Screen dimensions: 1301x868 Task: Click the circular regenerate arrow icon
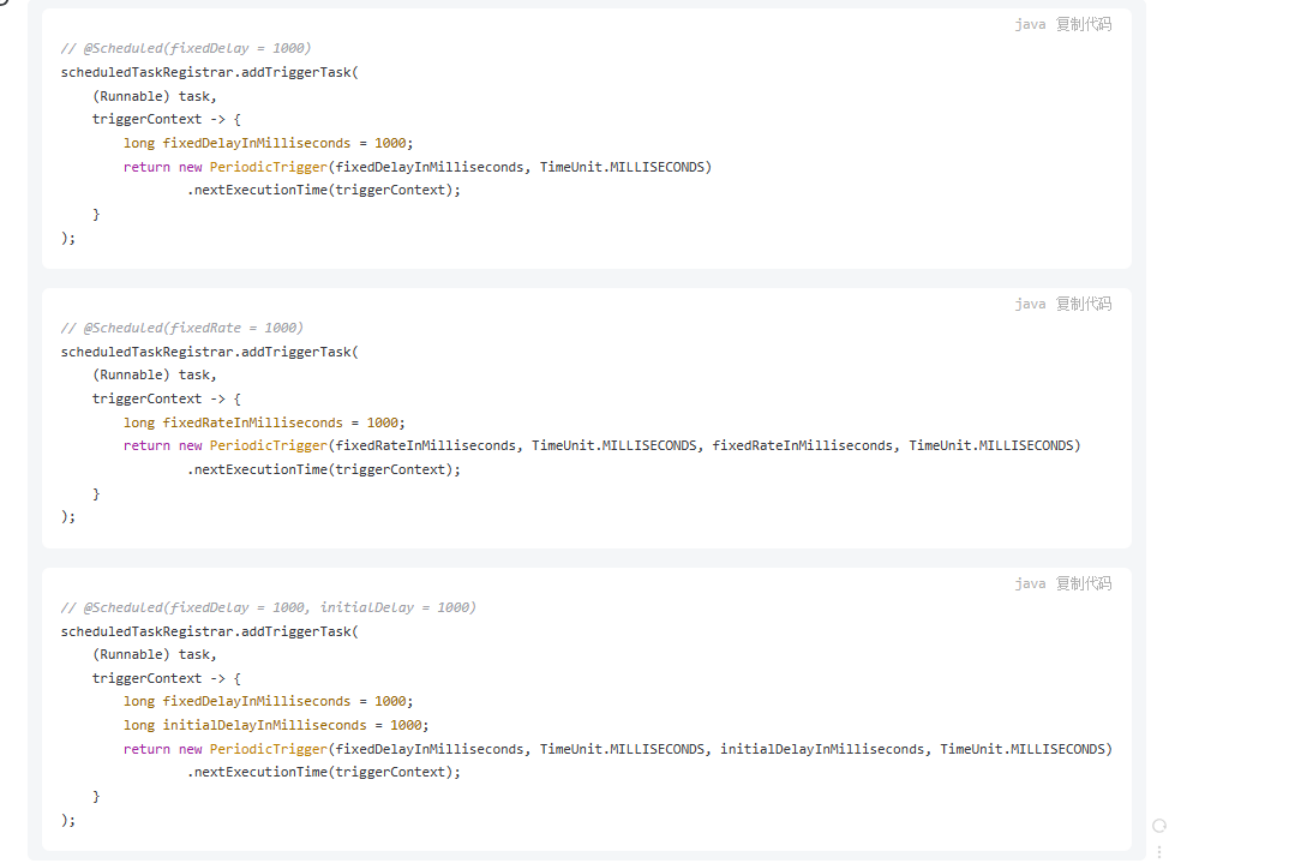tap(1159, 826)
